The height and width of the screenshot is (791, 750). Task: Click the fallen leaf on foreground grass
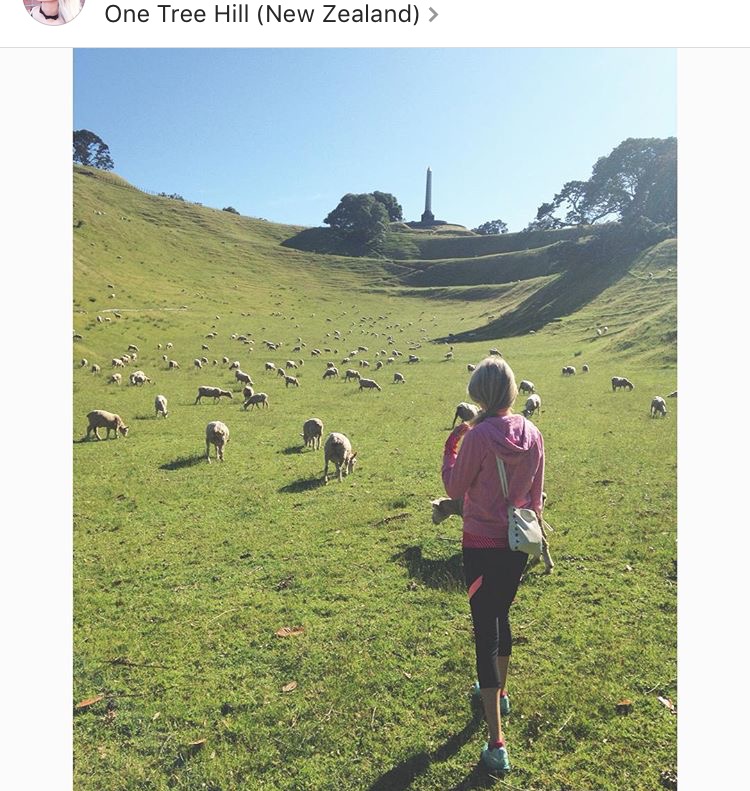coord(290,632)
